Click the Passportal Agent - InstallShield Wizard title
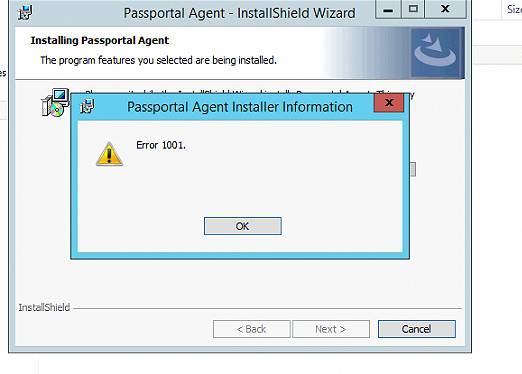 [x=239, y=13]
